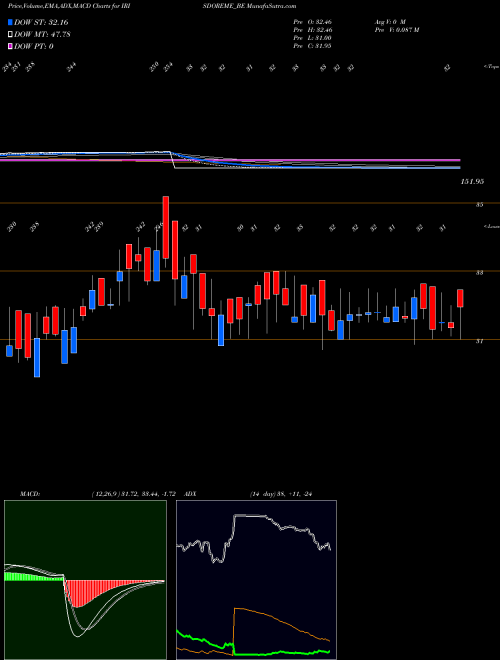
Task: Select the 'Pre H: 32.46' value
Action: point(313,30)
